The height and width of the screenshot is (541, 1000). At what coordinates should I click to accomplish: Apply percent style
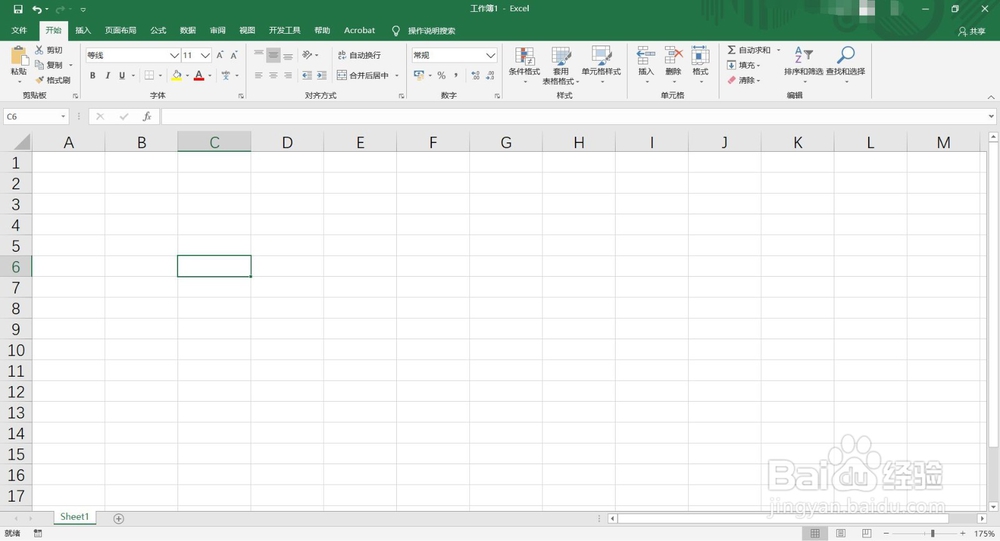[441, 75]
